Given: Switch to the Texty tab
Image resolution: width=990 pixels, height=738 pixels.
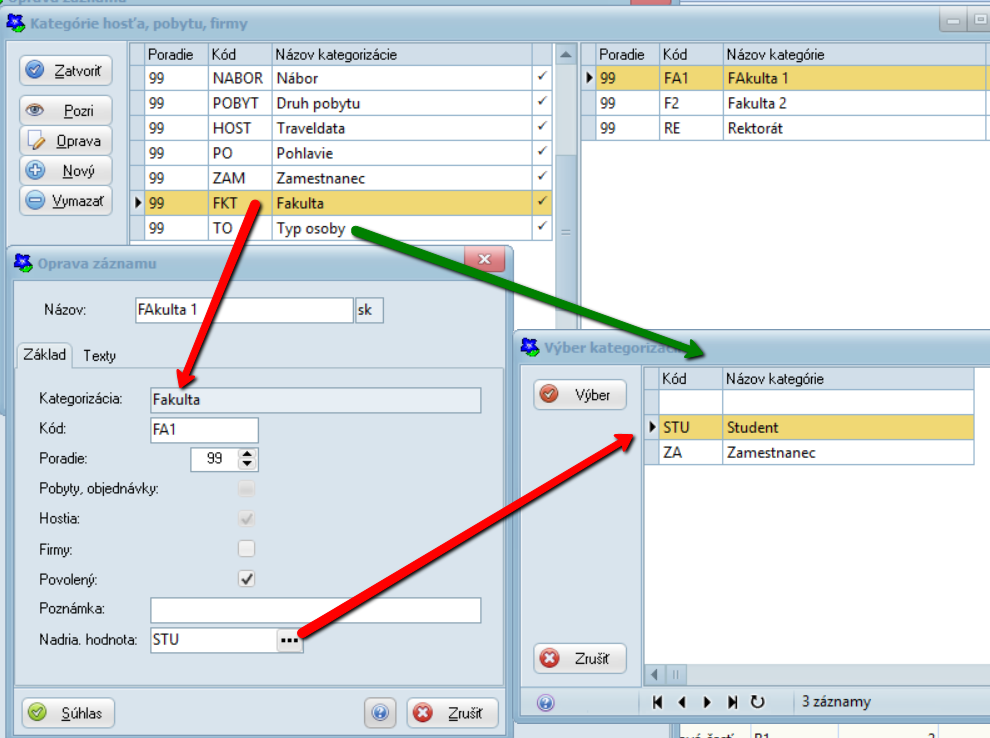Looking at the screenshot, I should pos(99,355).
